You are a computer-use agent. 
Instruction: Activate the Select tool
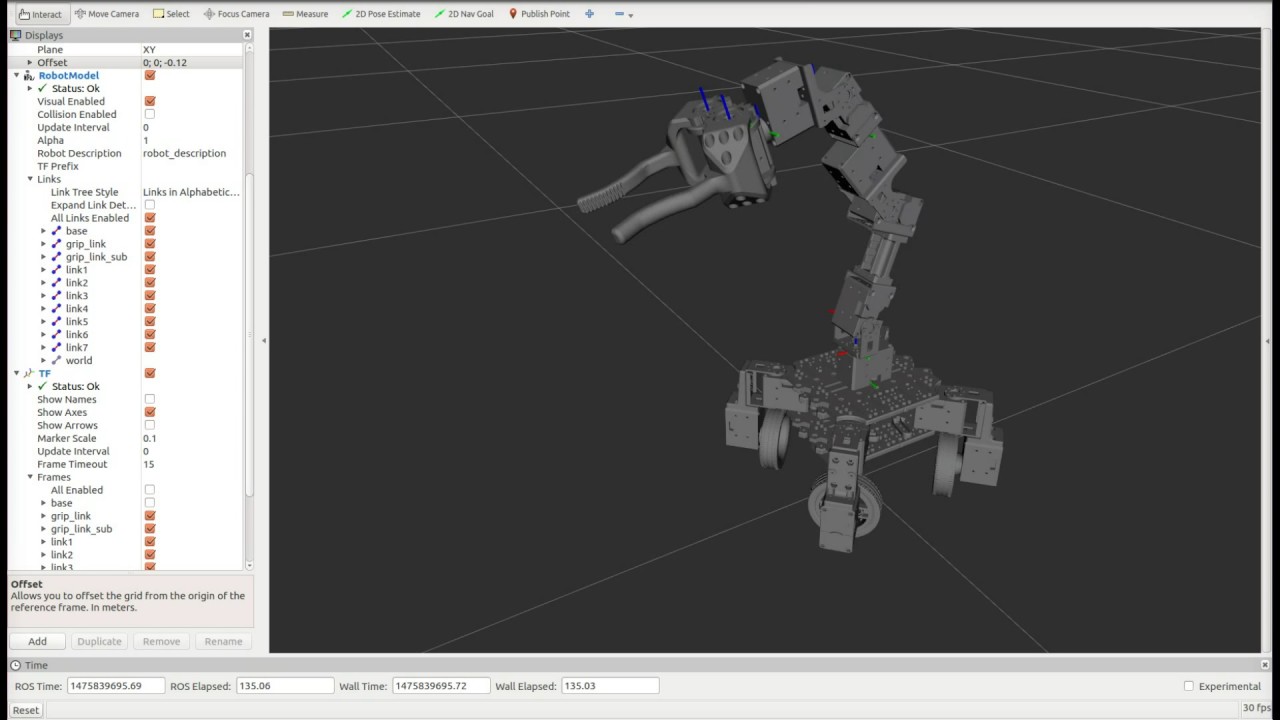171,14
